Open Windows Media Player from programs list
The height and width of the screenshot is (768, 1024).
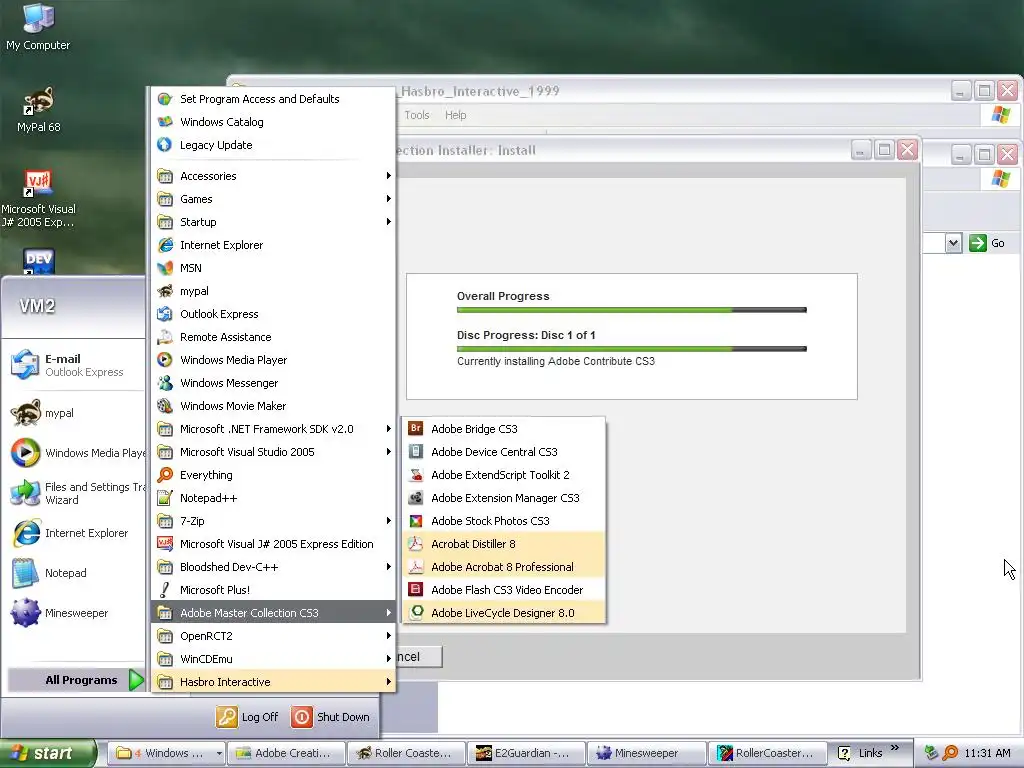[274, 360]
